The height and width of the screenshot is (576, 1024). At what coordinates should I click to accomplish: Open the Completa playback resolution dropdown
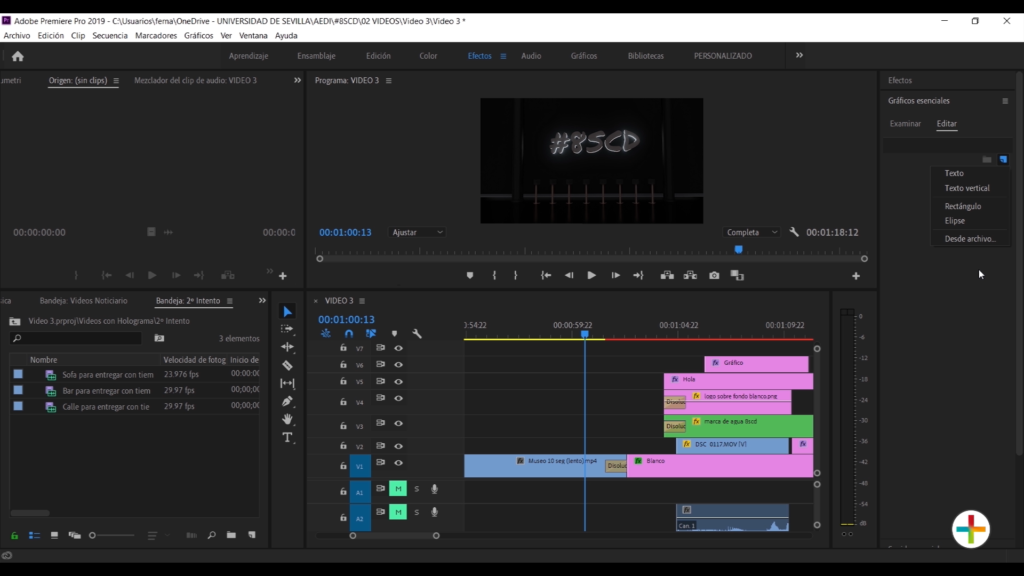point(752,232)
